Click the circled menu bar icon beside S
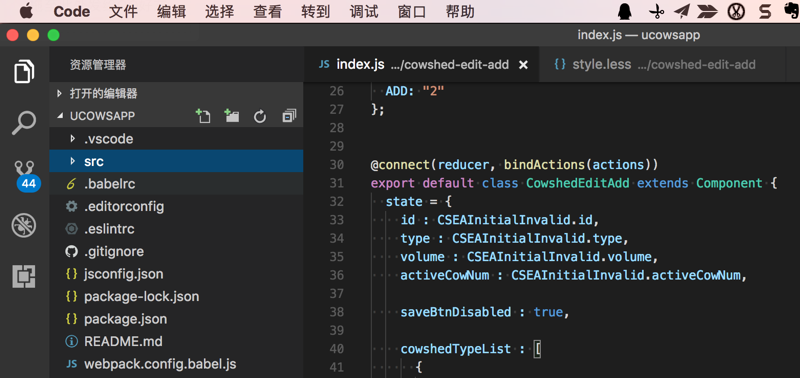The height and width of the screenshot is (378, 800). [736, 11]
